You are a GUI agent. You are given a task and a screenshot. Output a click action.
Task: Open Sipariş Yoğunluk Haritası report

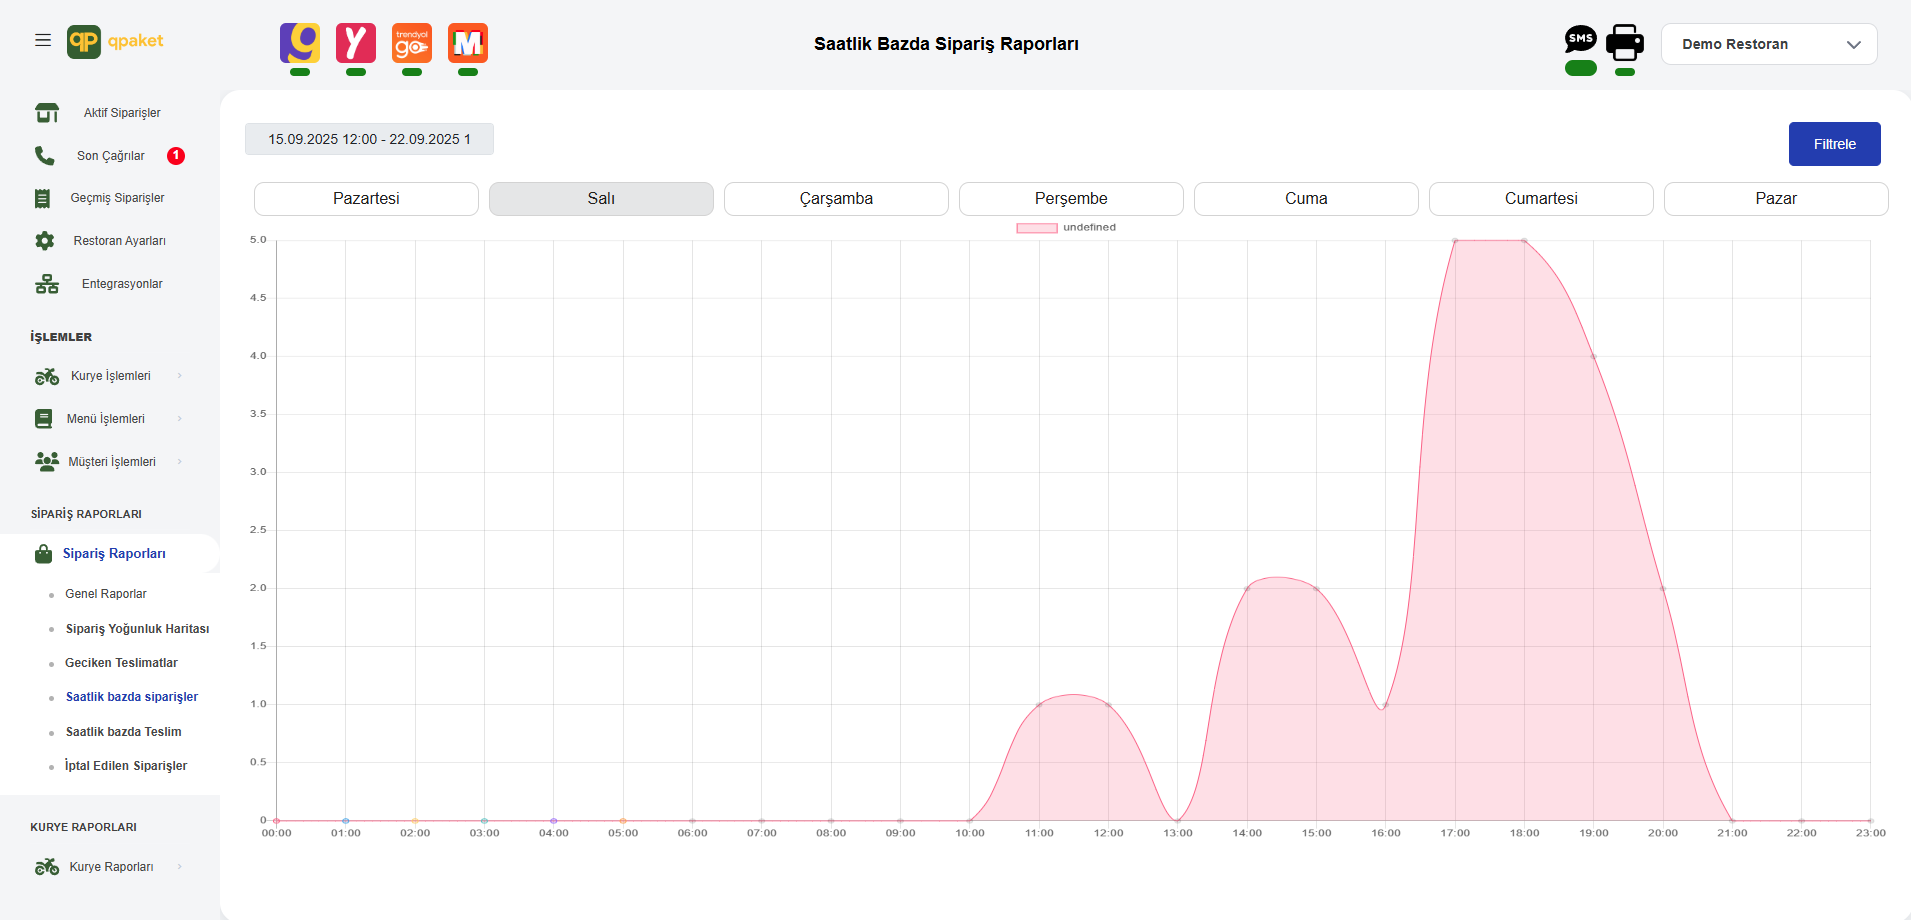pos(137,629)
